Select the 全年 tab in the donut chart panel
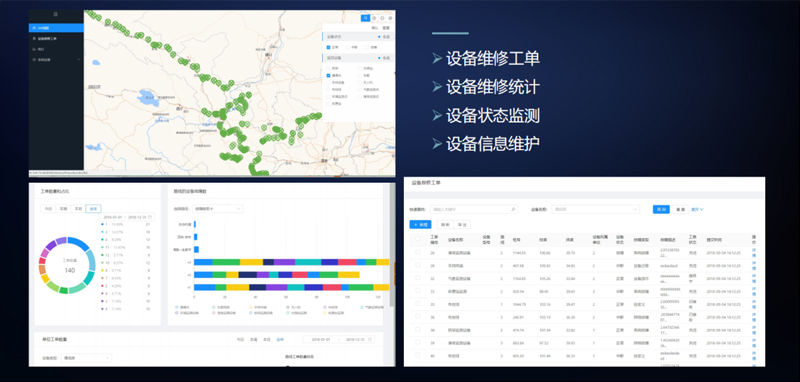The height and width of the screenshot is (382, 800). pos(94,209)
